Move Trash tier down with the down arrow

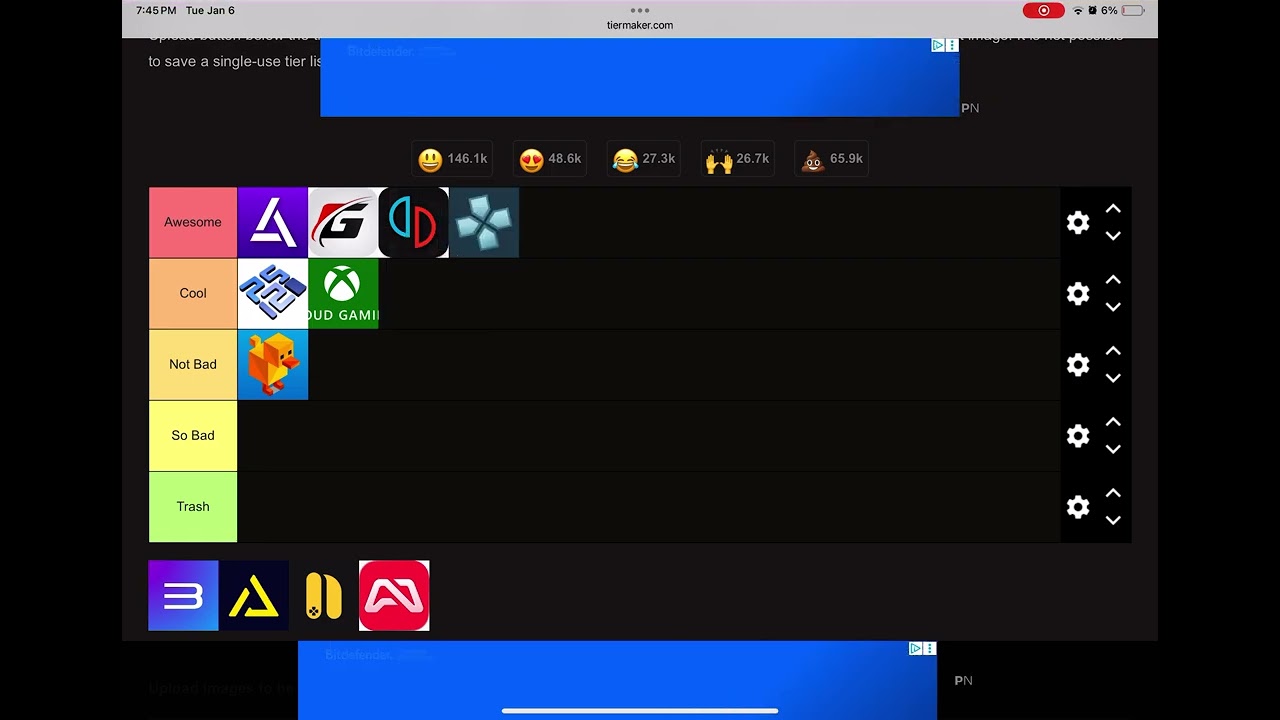click(1113, 520)
